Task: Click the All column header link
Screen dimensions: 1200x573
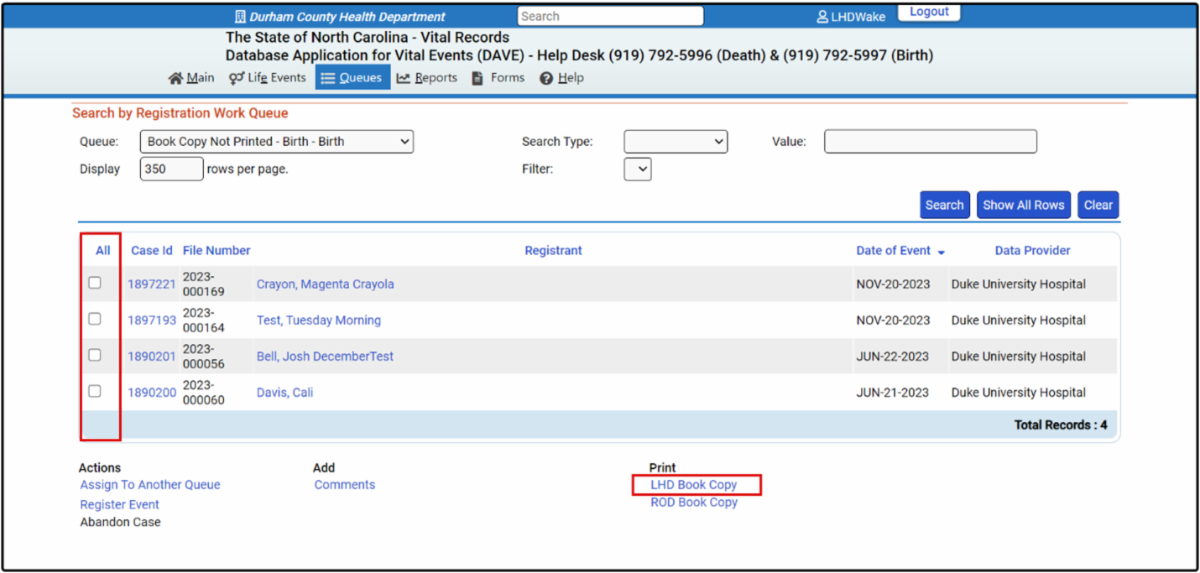Action: pos(103,251)
